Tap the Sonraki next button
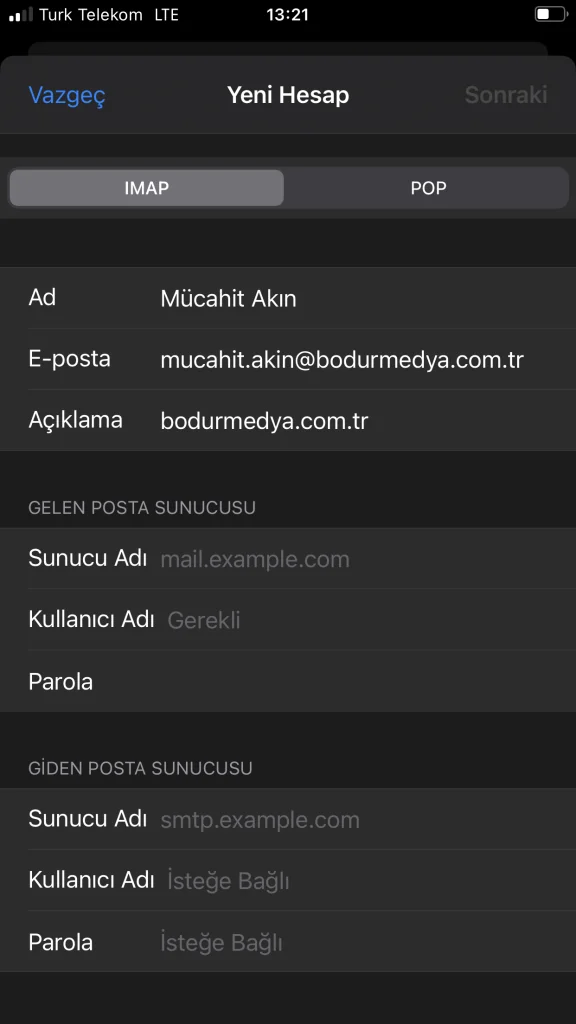Image resolution: width=576 pixels, height=1024 pixels. (x=505, y=95)
